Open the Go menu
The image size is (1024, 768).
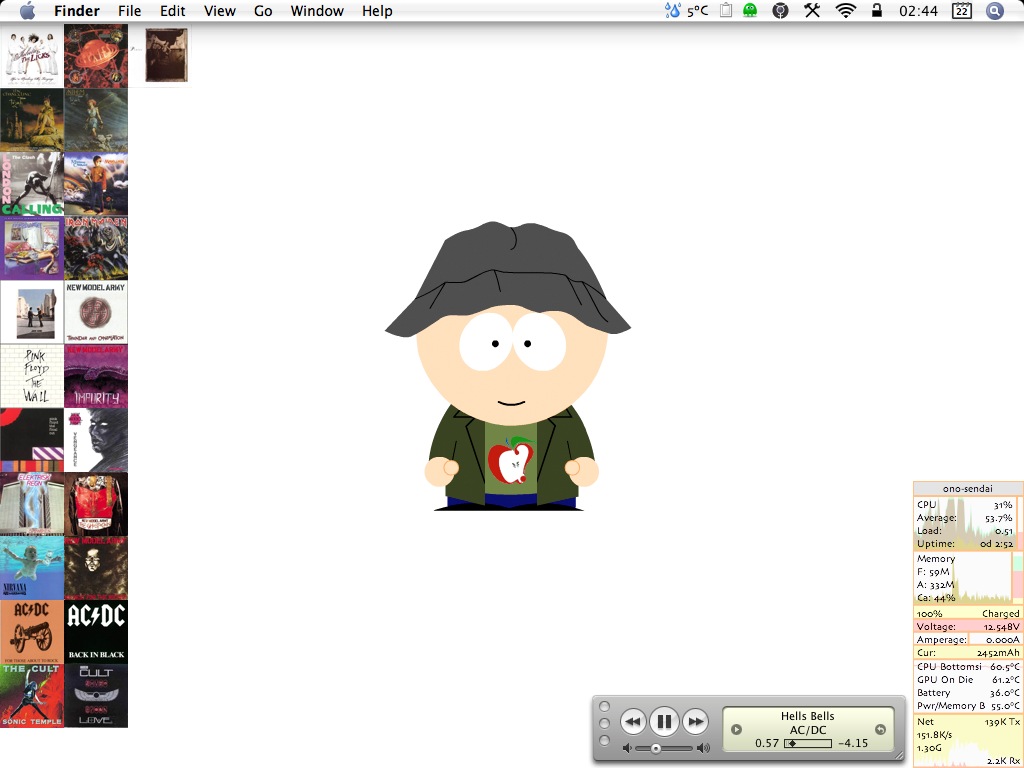click(x=263, y=11)
